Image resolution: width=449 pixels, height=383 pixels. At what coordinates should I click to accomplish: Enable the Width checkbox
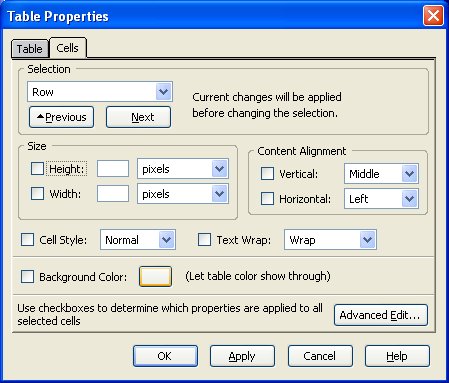37,193
